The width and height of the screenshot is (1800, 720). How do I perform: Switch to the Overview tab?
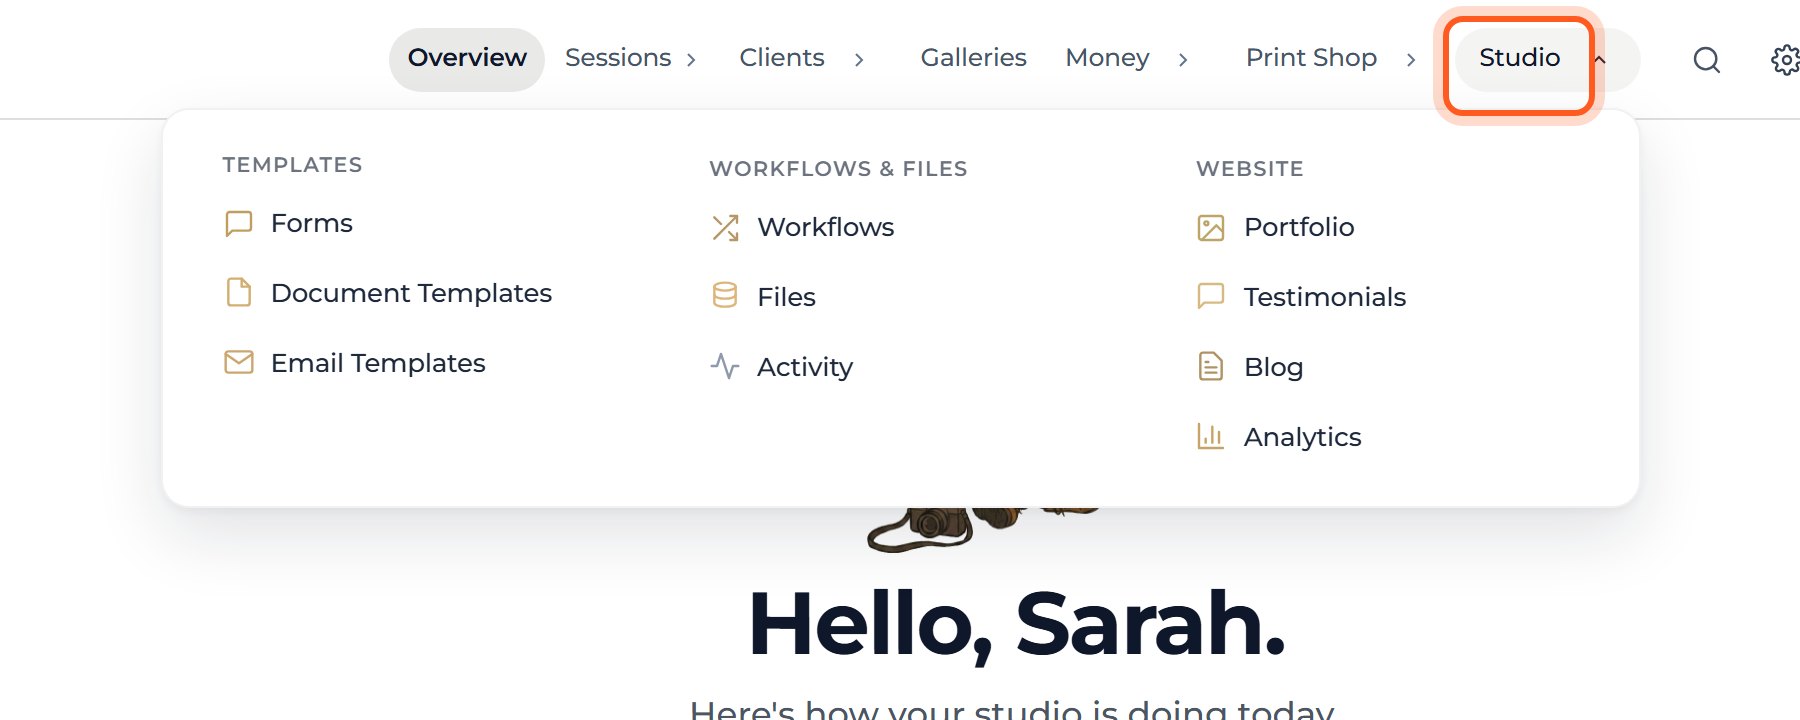pos(467,59)
